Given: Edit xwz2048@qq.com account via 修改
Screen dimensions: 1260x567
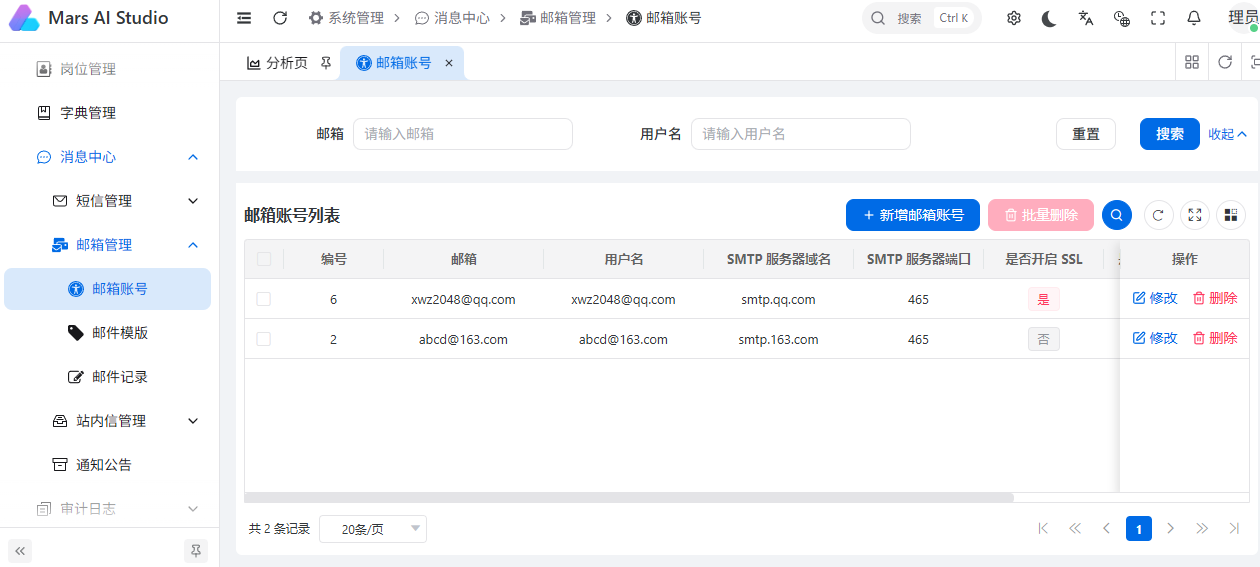Looking at the screenshot, I should [1155, 298].
